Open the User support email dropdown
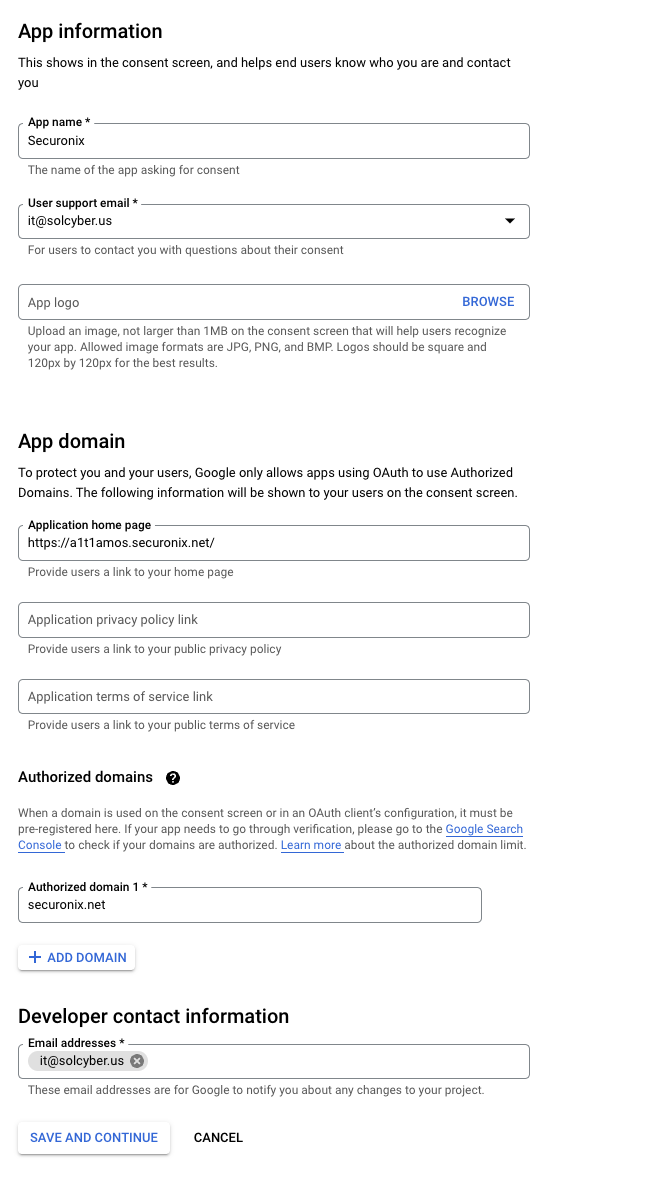The height and width of the screenshot is (1191, 648). tap(509, 221)
